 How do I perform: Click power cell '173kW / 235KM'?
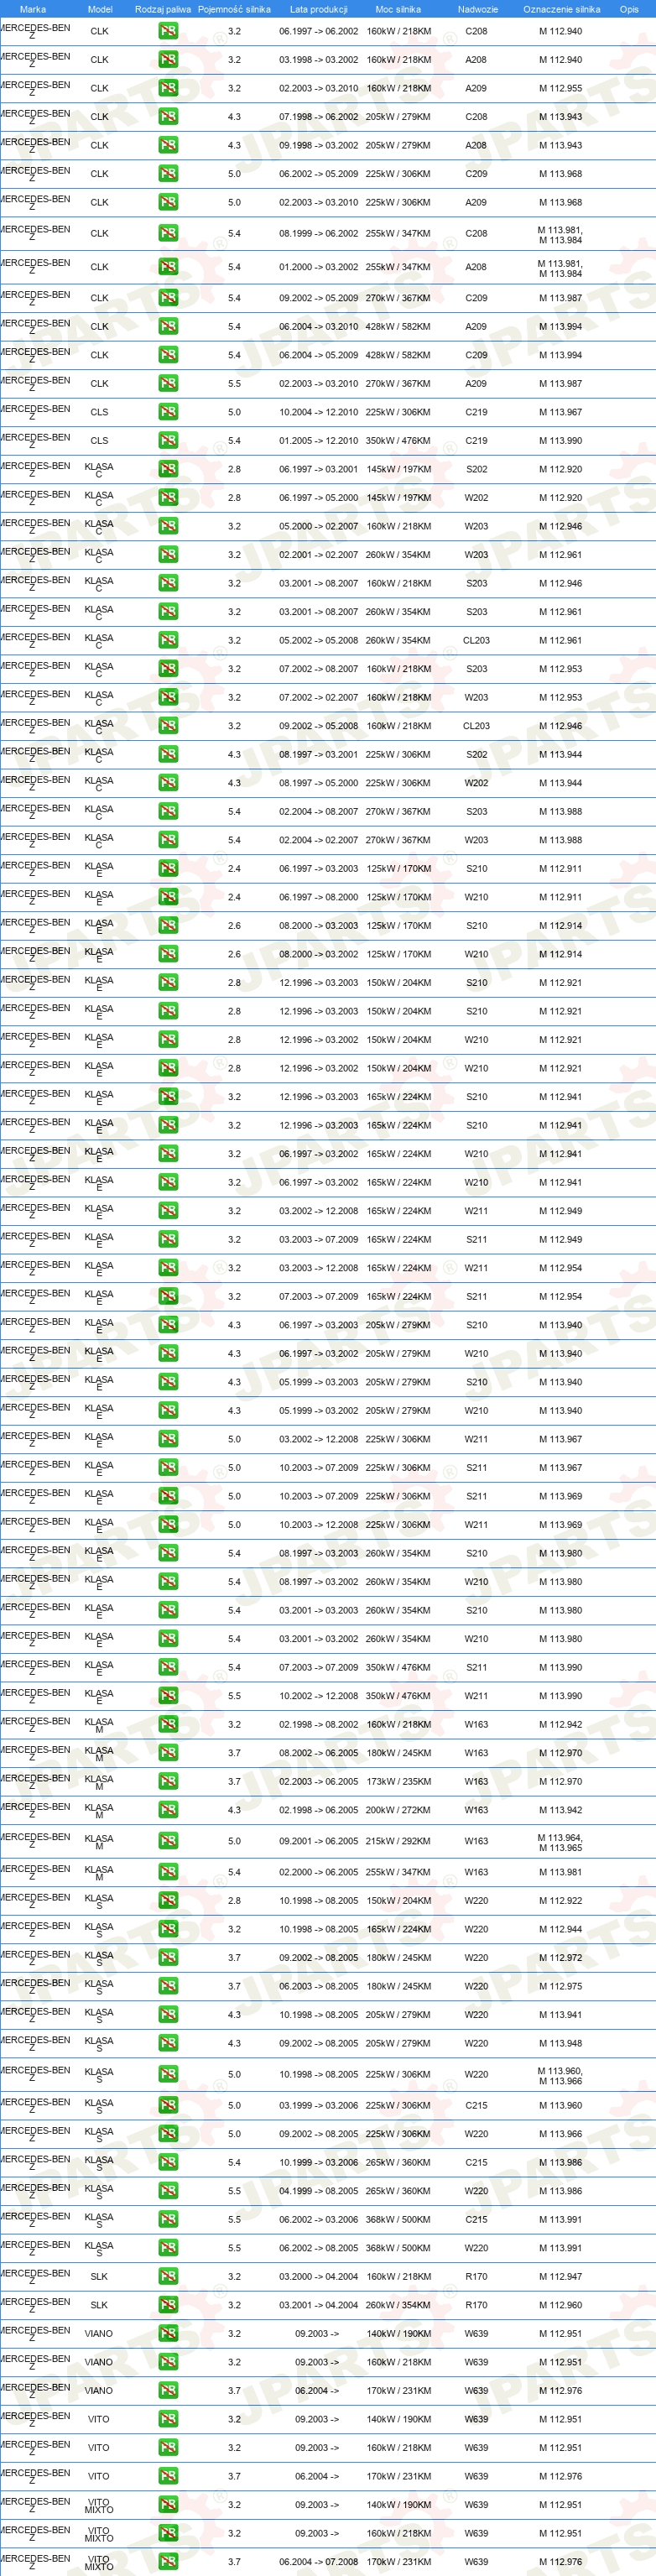point(398,1781)
